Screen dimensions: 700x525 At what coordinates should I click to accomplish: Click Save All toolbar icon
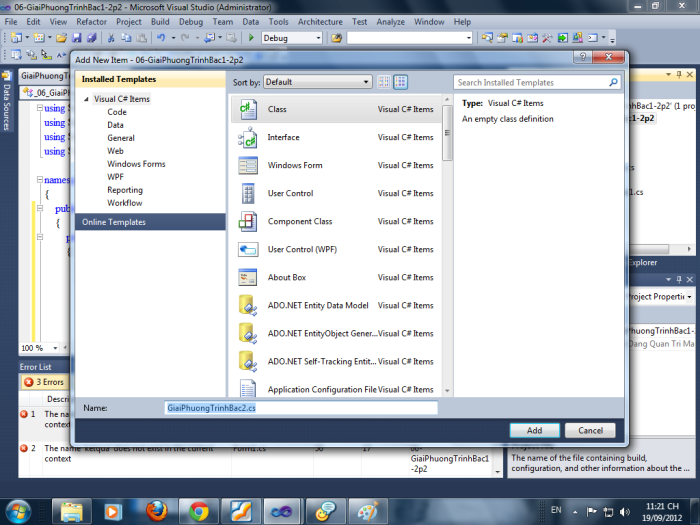[92, 38]
